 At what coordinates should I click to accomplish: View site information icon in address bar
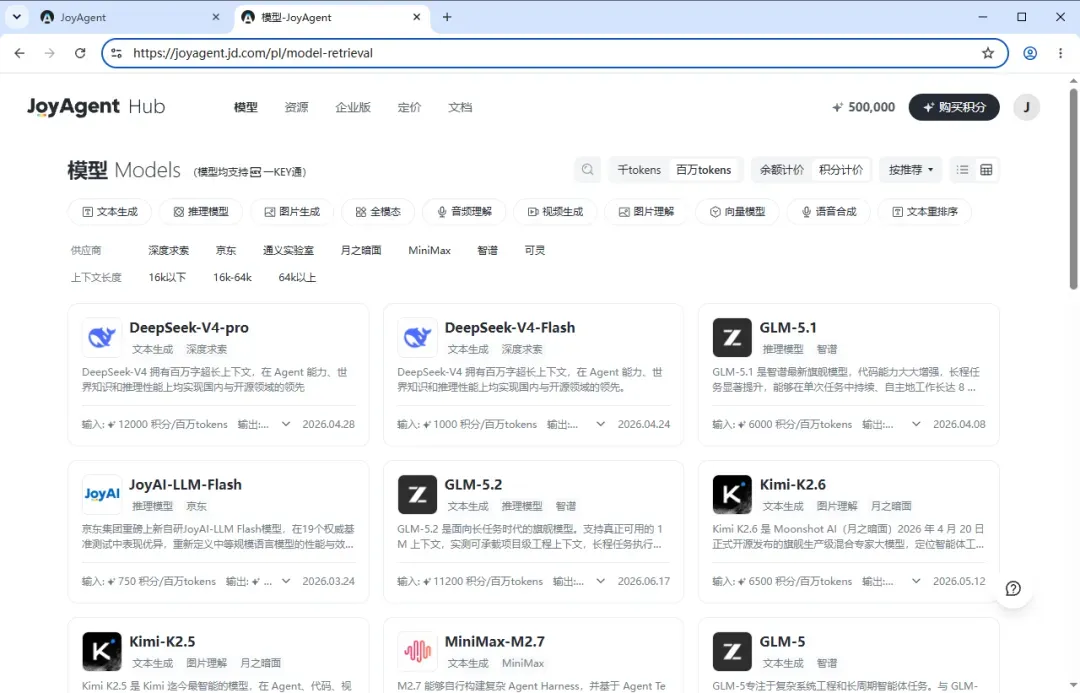116,53
